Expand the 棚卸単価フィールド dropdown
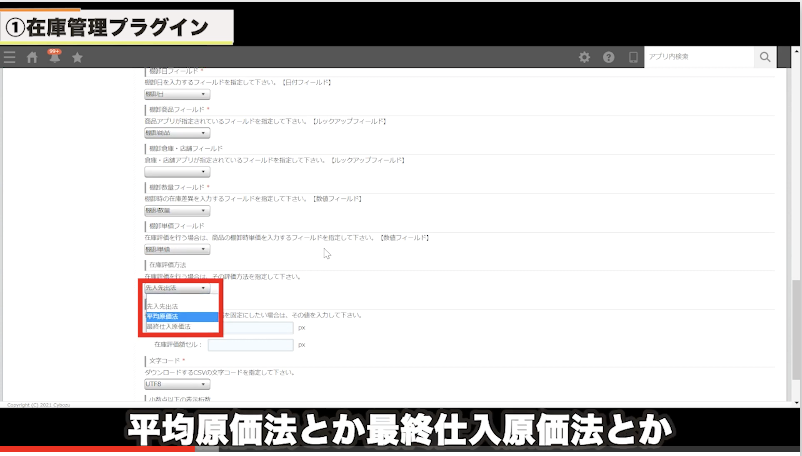The image size is (802, 456). coord(176,250)
